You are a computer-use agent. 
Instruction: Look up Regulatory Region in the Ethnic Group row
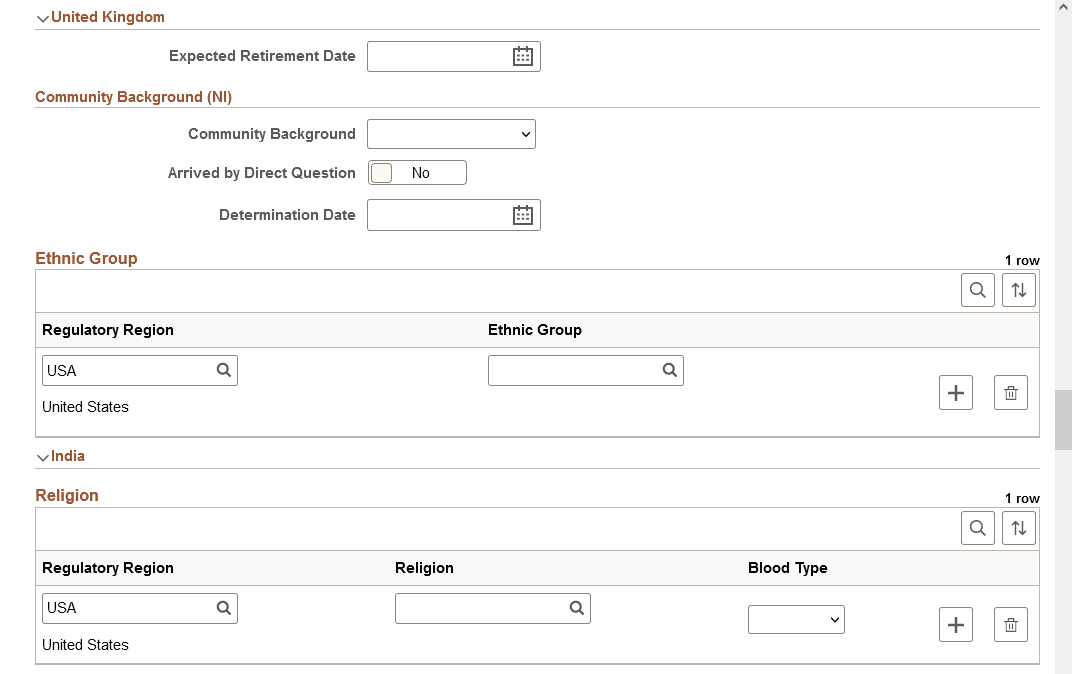[223, 370]
